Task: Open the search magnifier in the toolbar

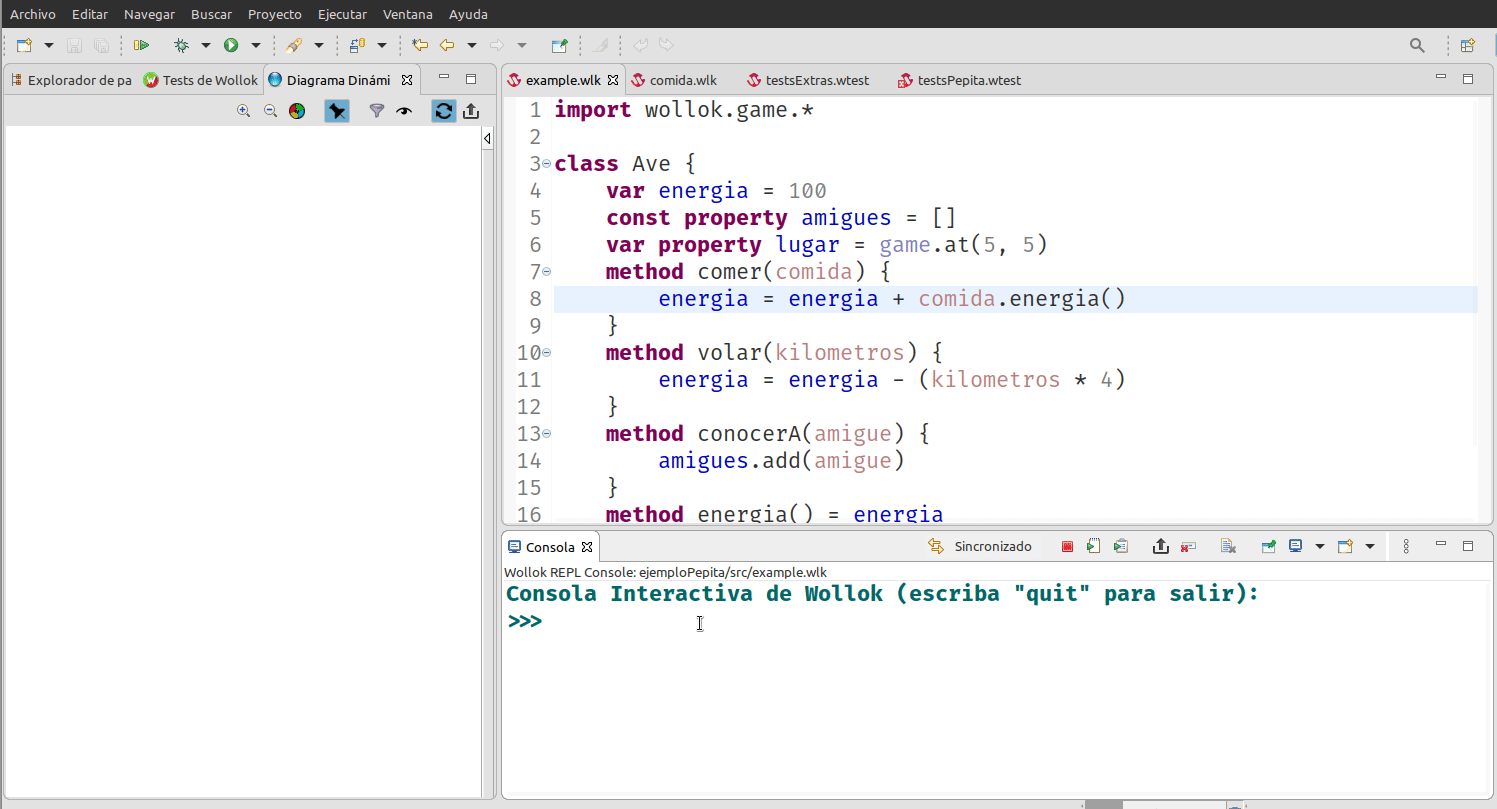Action: [x=1417, y=45]
